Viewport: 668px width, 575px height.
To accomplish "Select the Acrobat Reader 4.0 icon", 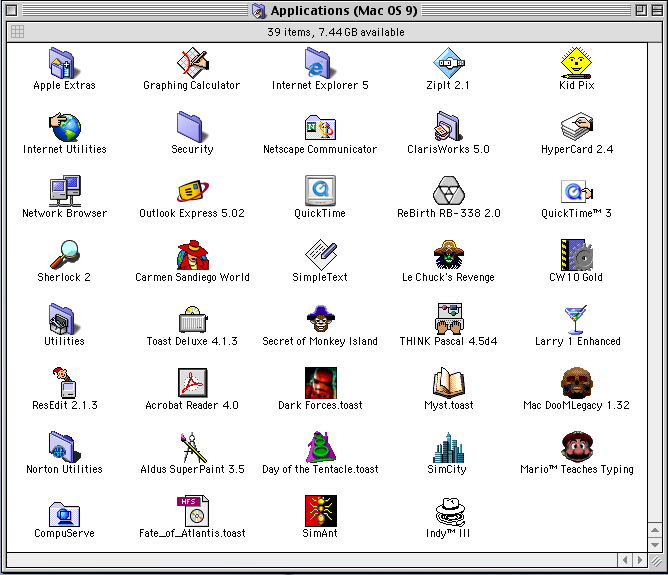I will (x=192, y=382).
